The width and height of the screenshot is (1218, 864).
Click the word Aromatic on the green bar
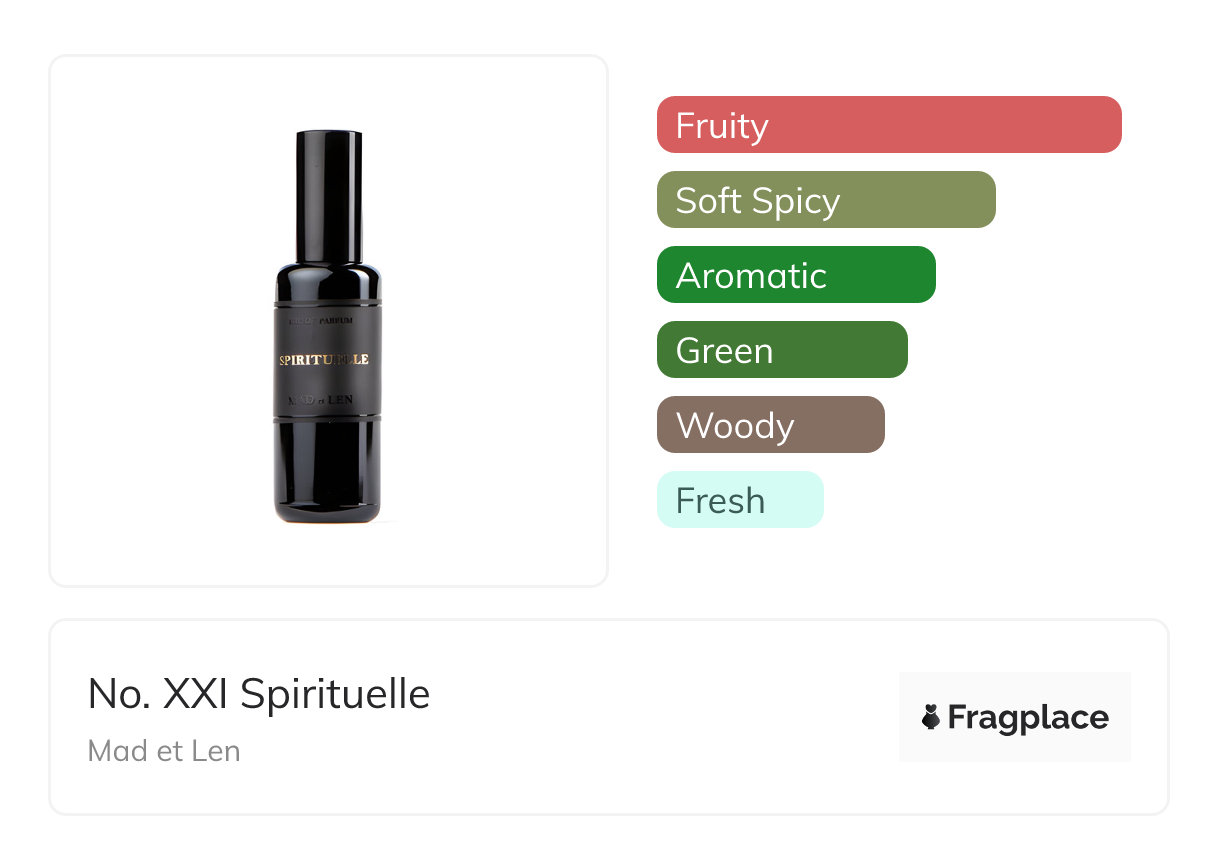751,275
